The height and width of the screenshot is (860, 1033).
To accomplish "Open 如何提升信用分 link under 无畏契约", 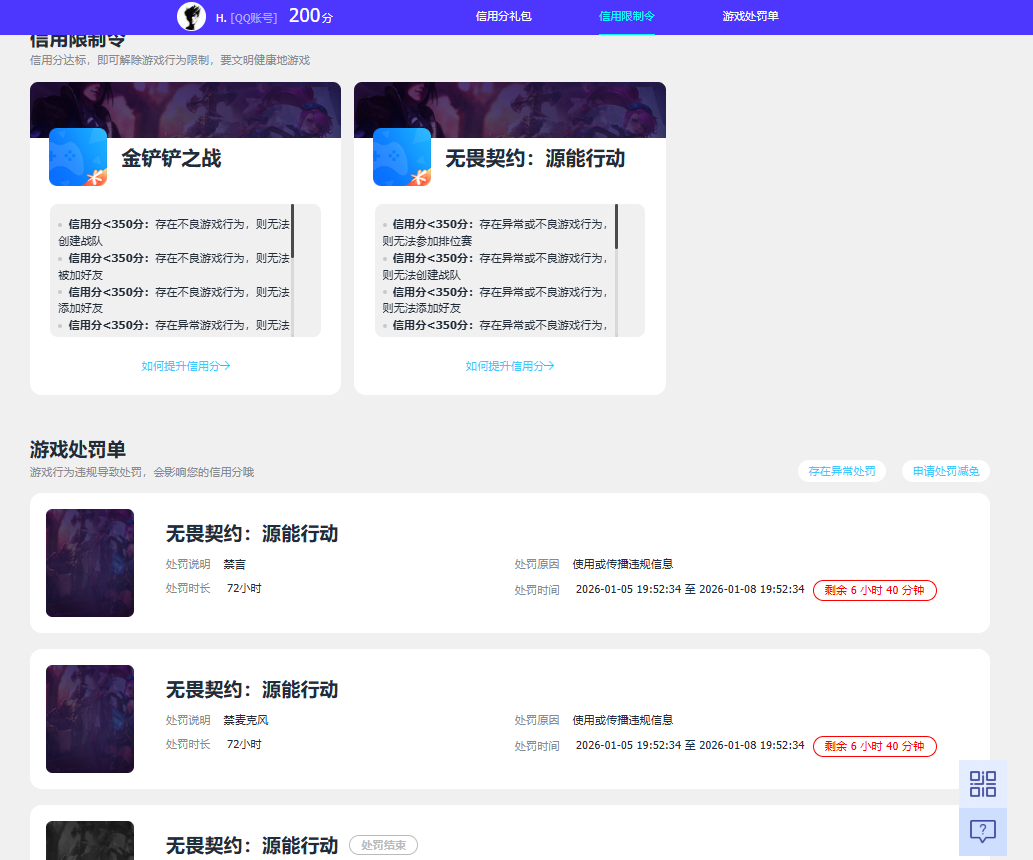I will point(510,366).
